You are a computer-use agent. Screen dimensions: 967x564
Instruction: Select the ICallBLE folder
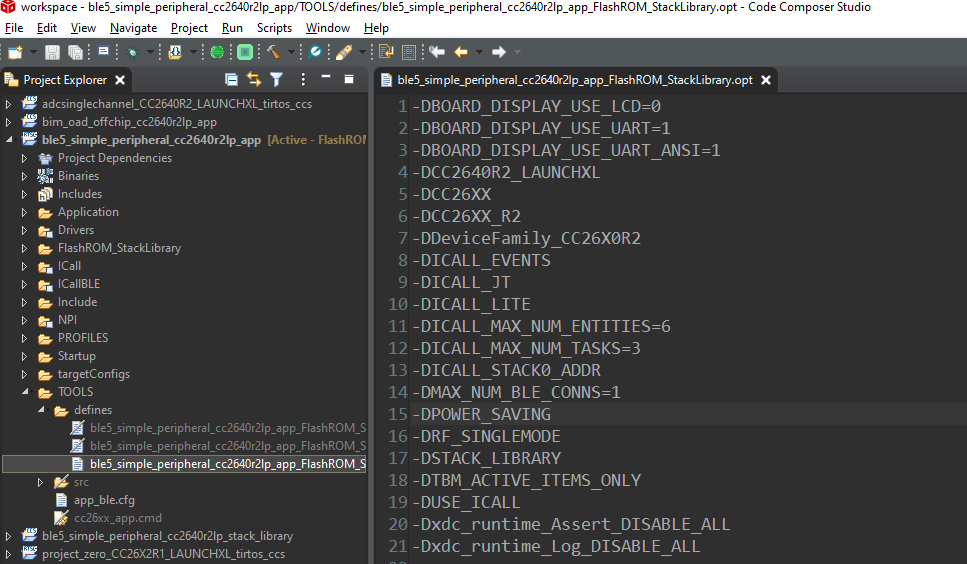pyautogui.click(x=78, y=284)
